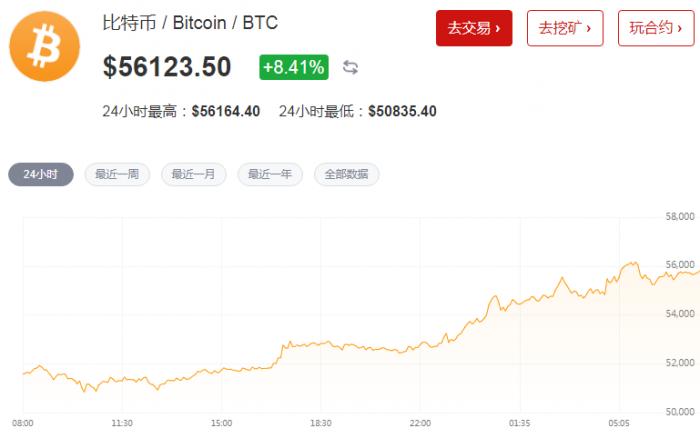Click the 08:00 x-axis time label
700x438 pixels.
point(22,424)
